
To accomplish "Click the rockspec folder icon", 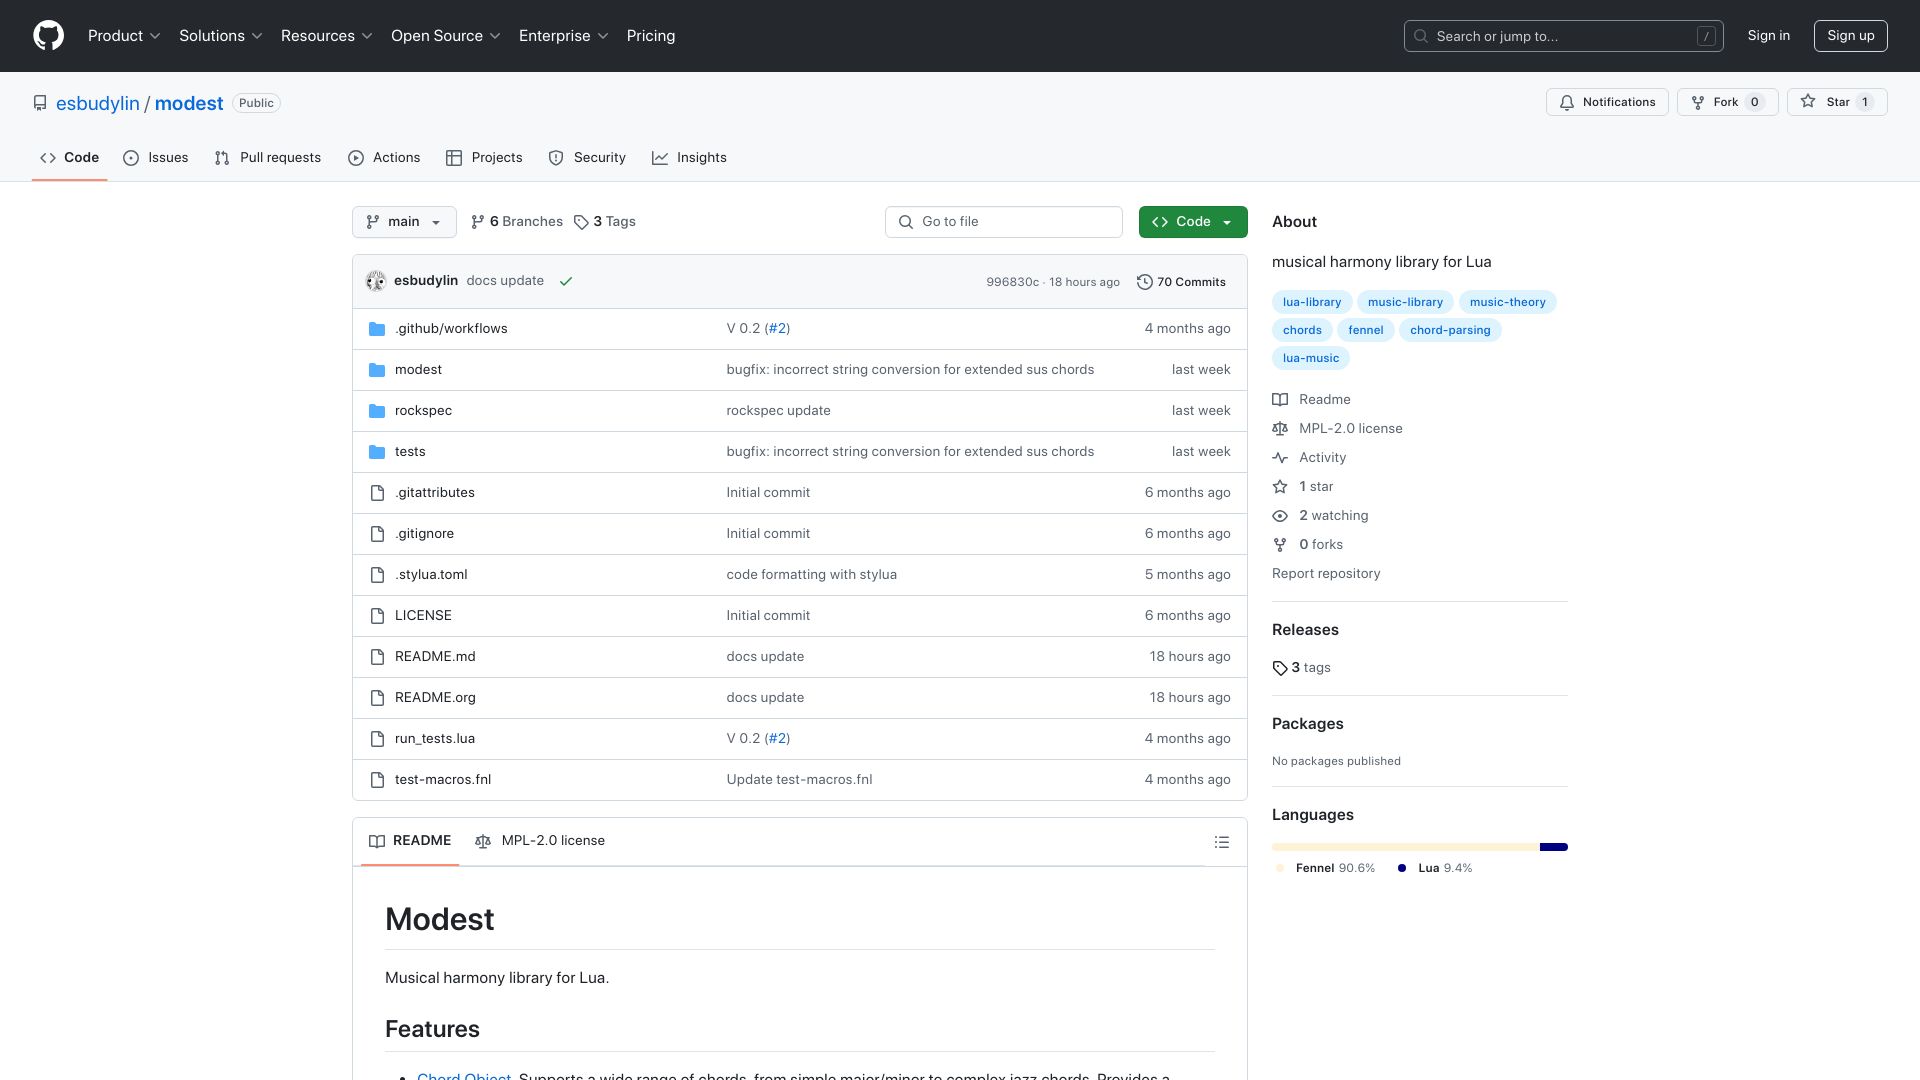I will point(377,411).
